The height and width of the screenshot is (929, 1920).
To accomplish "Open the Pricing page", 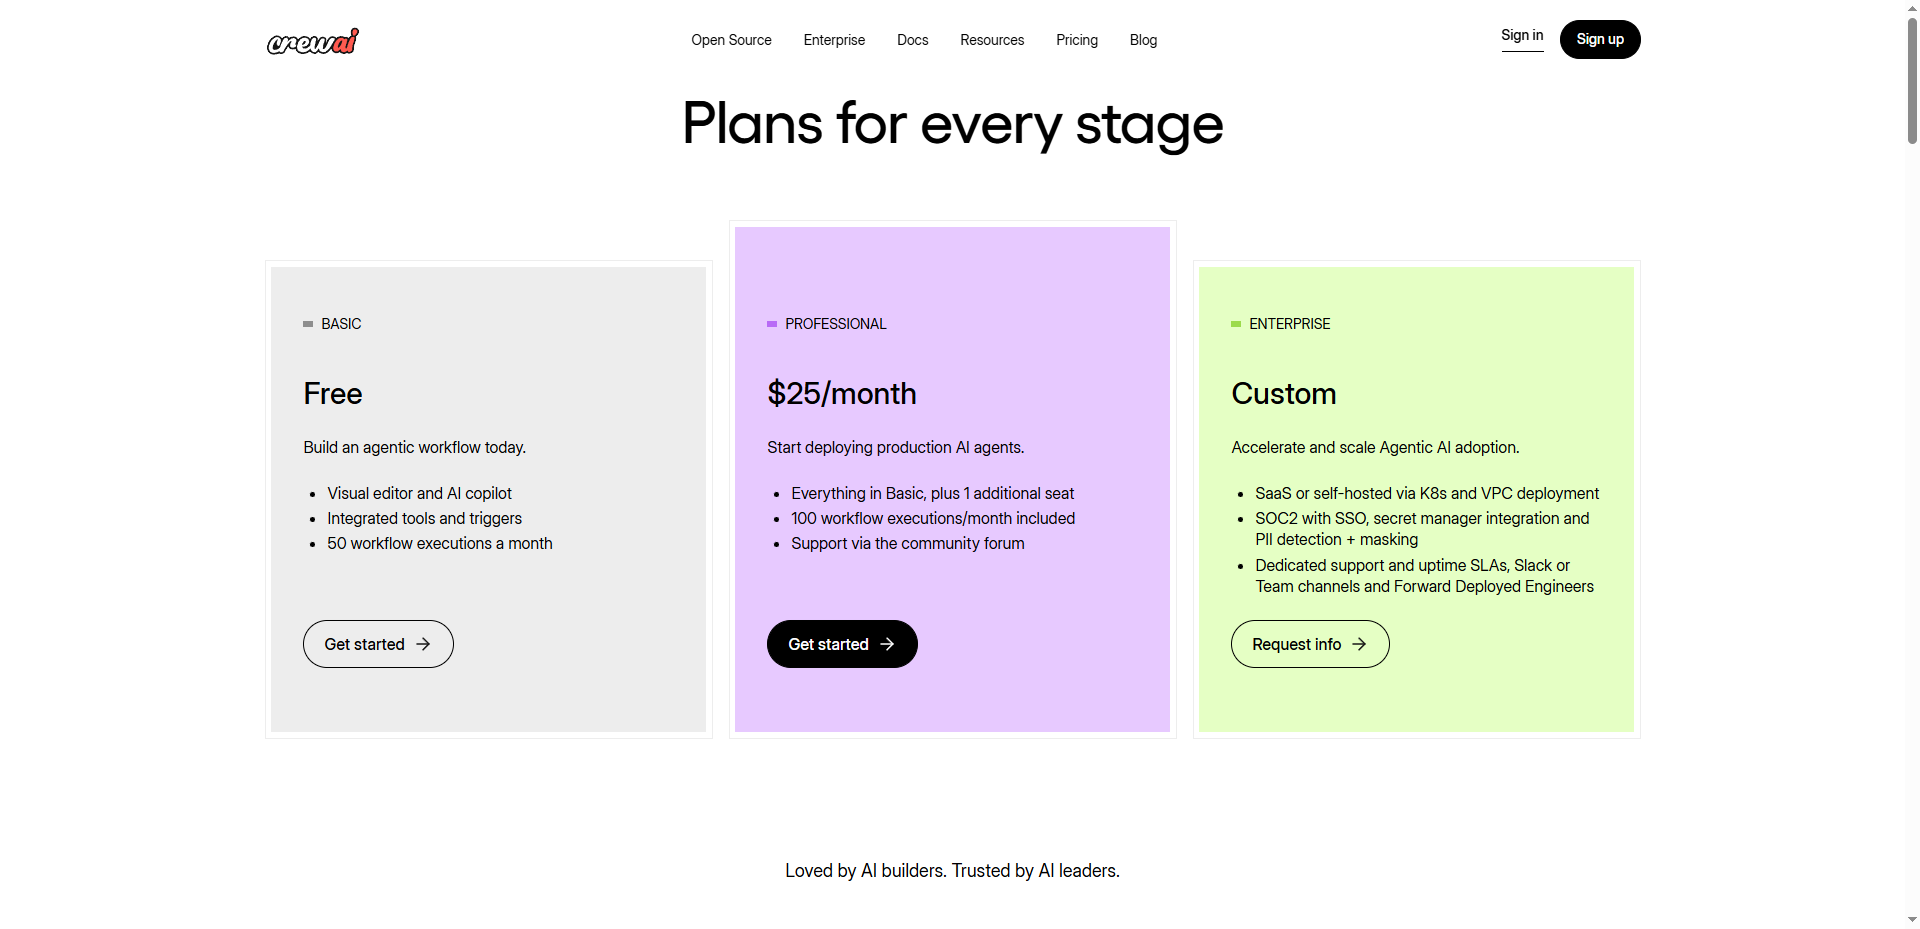I will tap(1077, 40).
